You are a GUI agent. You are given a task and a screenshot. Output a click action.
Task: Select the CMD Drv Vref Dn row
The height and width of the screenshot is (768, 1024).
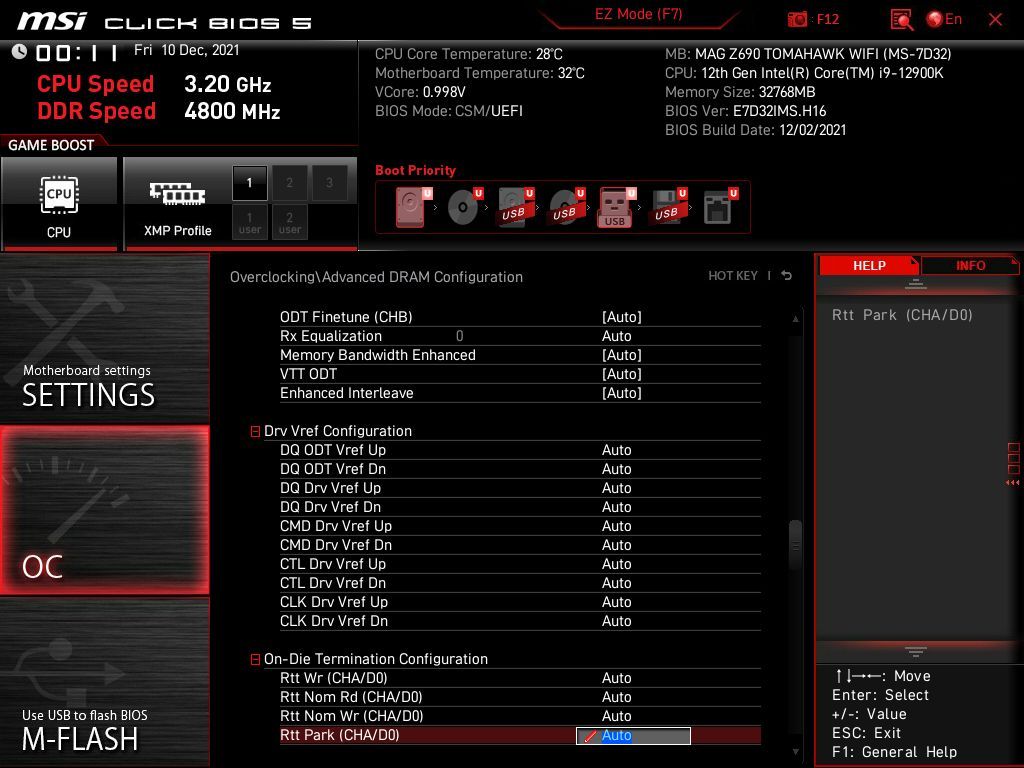[520, 545]
